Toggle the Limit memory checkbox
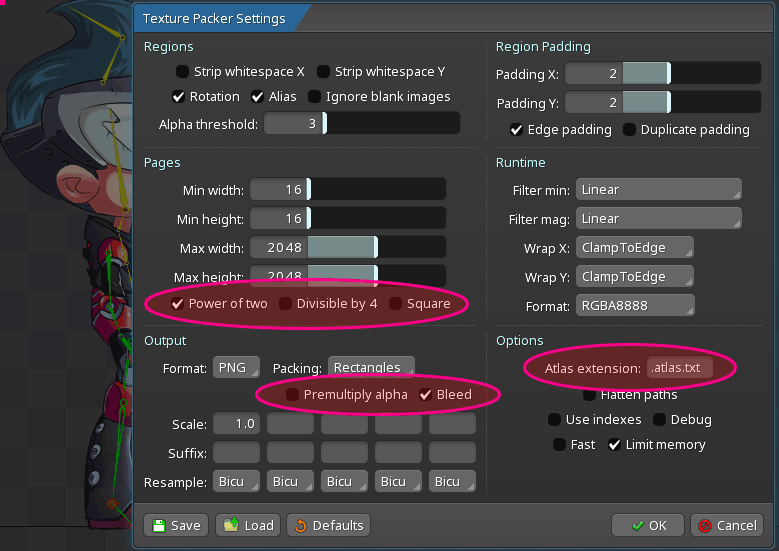The image size is (779, 551). pyautogui.click(x=615, y=444)
